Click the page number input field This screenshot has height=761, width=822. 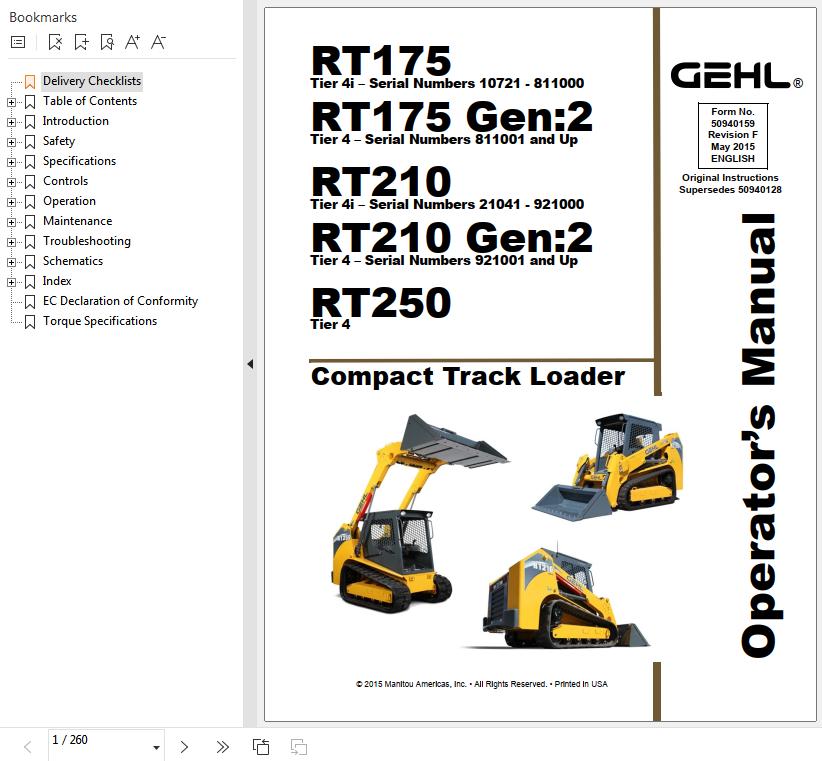99,745
